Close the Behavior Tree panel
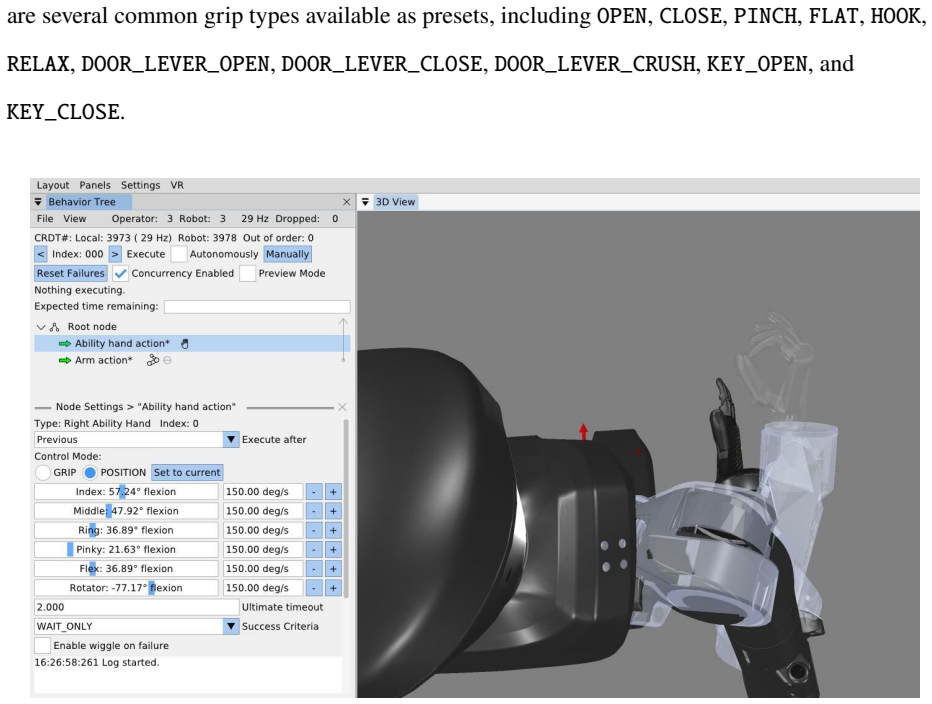This screenshot has height=704, width=932. coord(347,202)
